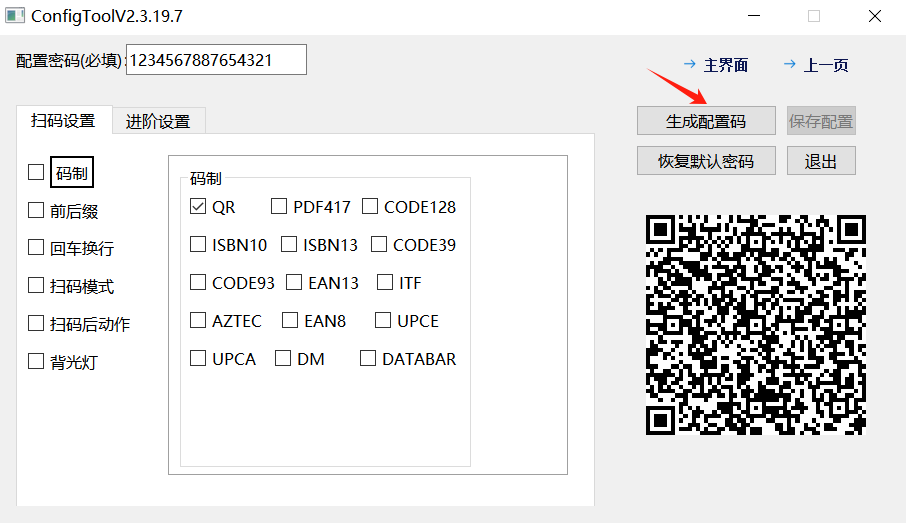The width and height of the screenshot is (906, 523).
Task: Click the 保存配置 button
Action: click(x=821, y=121)
